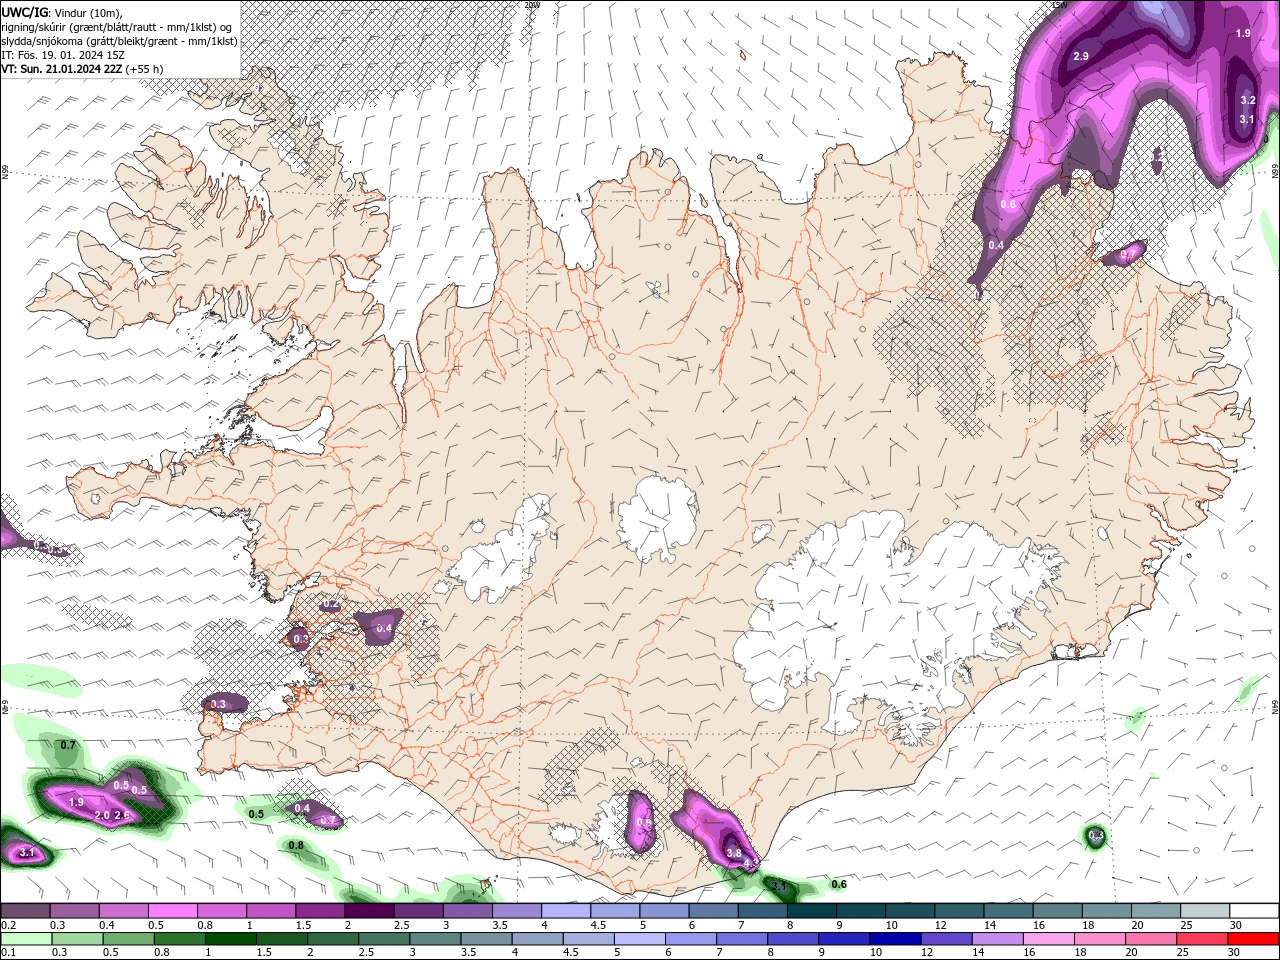Pick the white snow scale swatch labelled 30
The height and width of the screenshot is (960, 1280).
pos(1255,910)
